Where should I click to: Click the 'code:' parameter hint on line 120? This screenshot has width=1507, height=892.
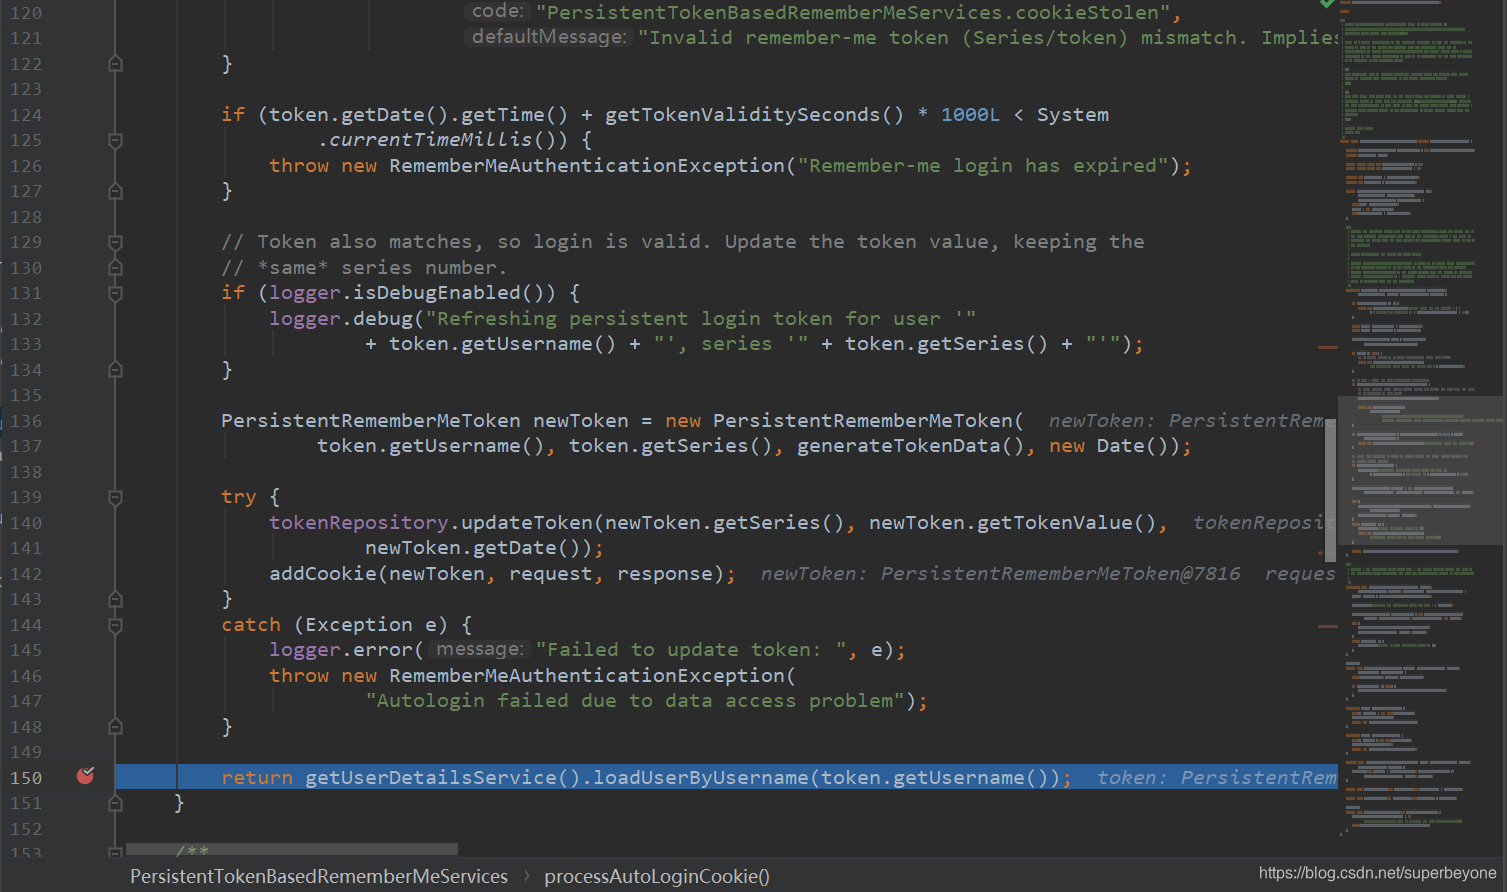tap(497, 11)
